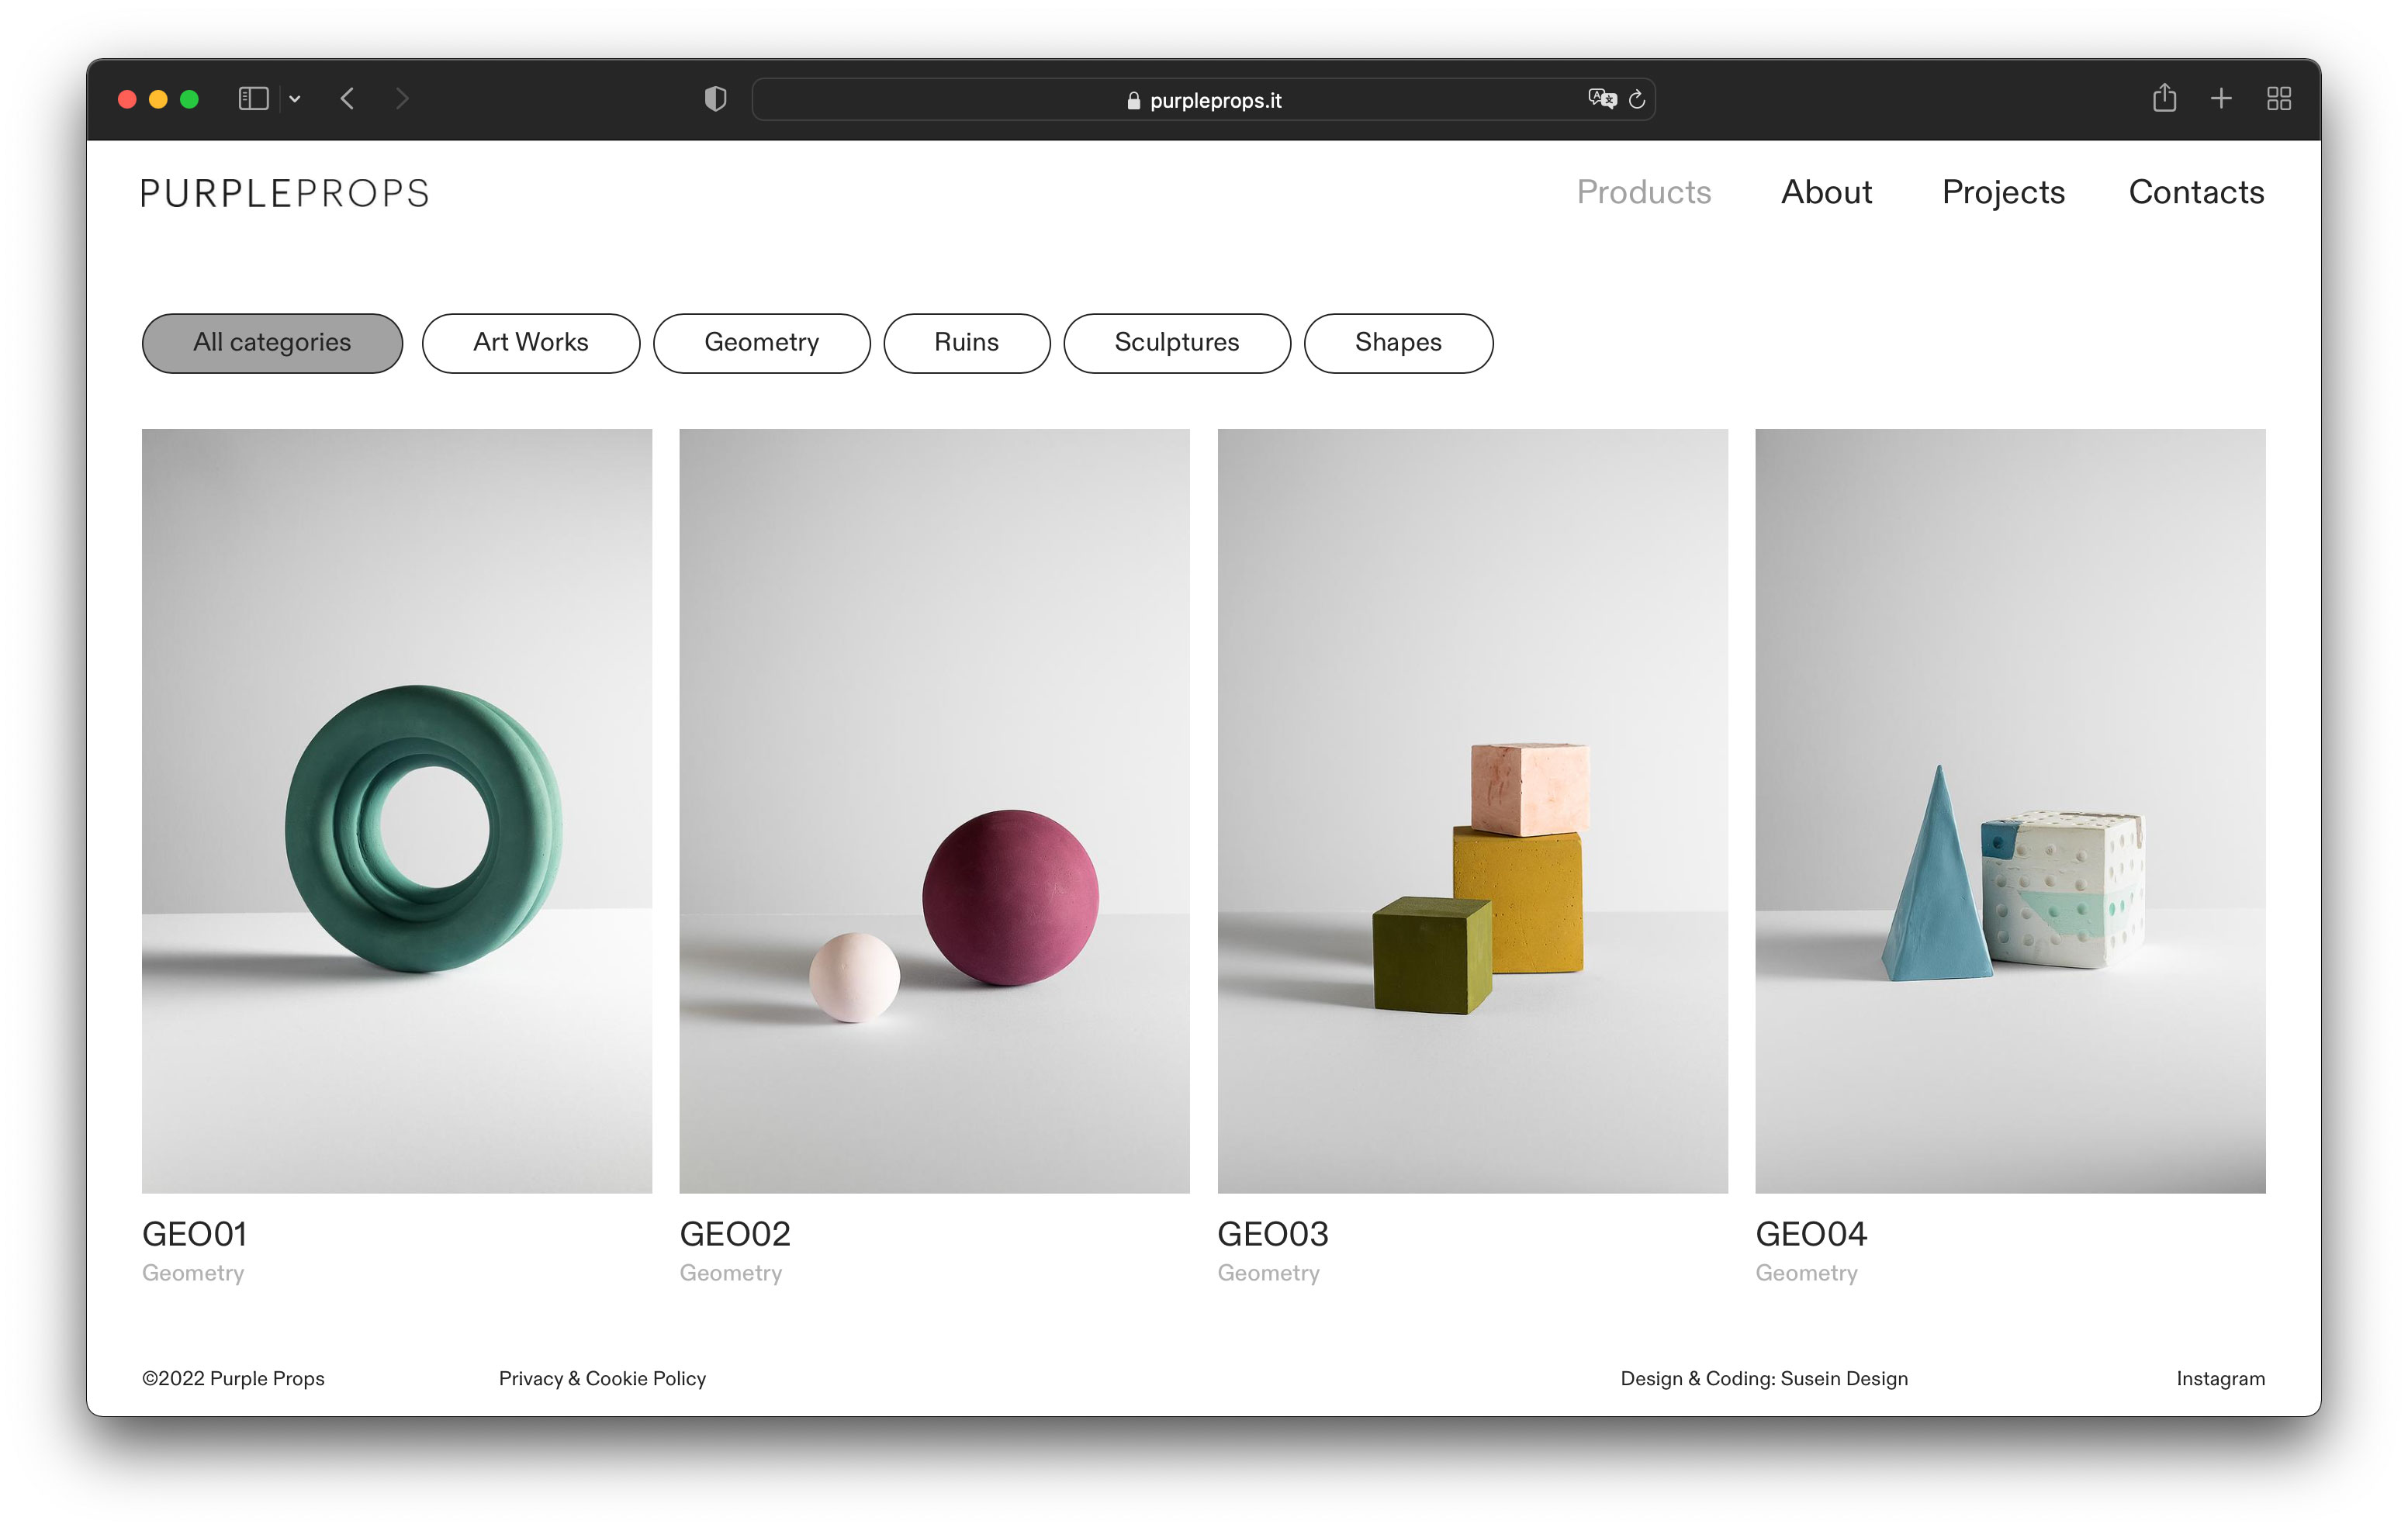The width and height of the screenshot is (2408, 1531).
Task: Click the lock icon in the address bar
Action: click(1133, 100)
